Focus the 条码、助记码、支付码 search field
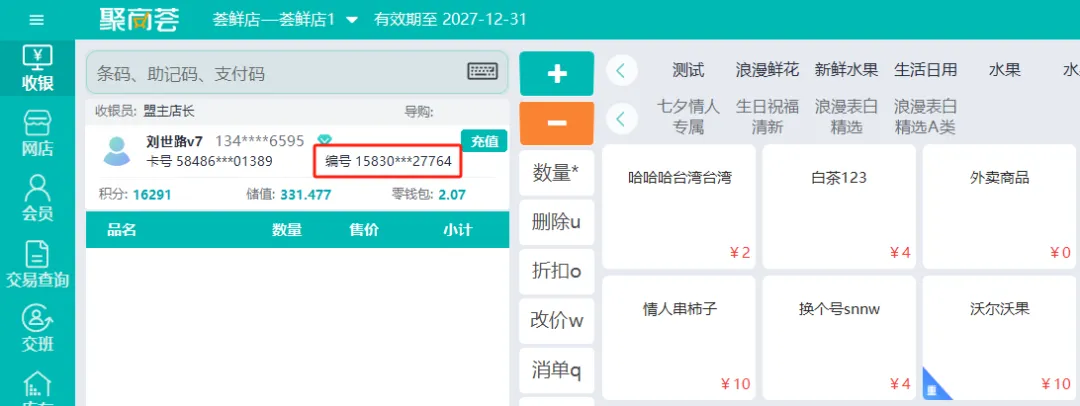The height and width of the screenshot is (406, 1080). tap(297, 72)
